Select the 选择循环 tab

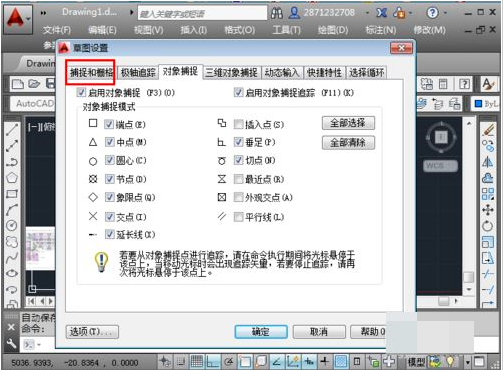tap(367, 72)
